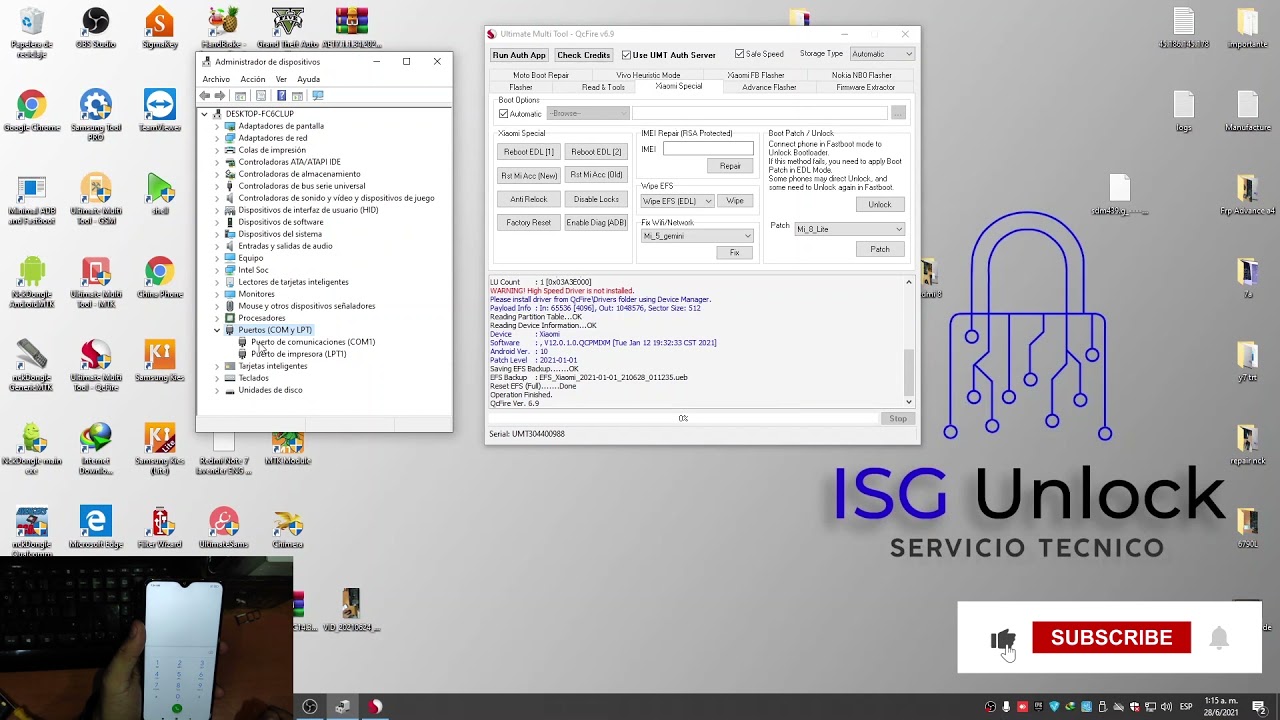Click the Disable Locks button
This screenshot has width=1280, height=720.
click(x=596, y=199)
